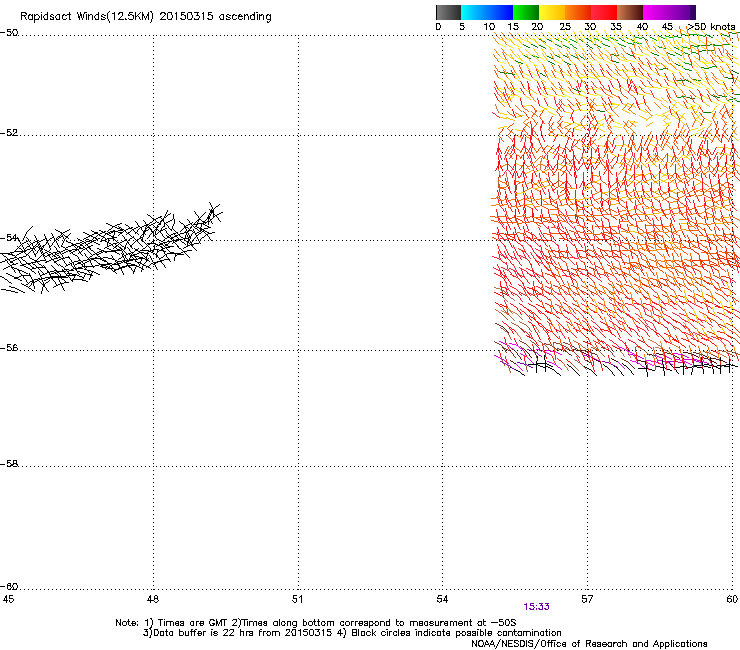Click the 'Rapidsact Winds(12.5KM) 20150315 ascending' title

click(146, 17)
